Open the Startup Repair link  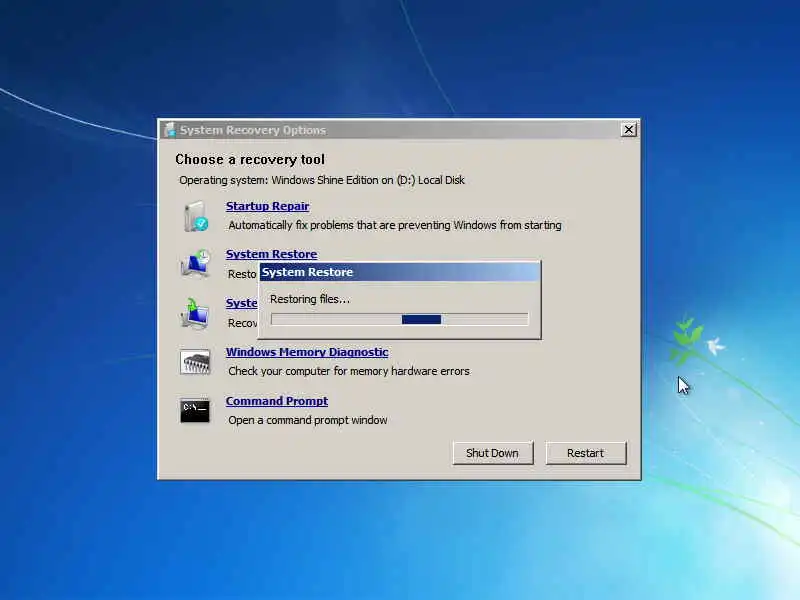tap(267, 206)
